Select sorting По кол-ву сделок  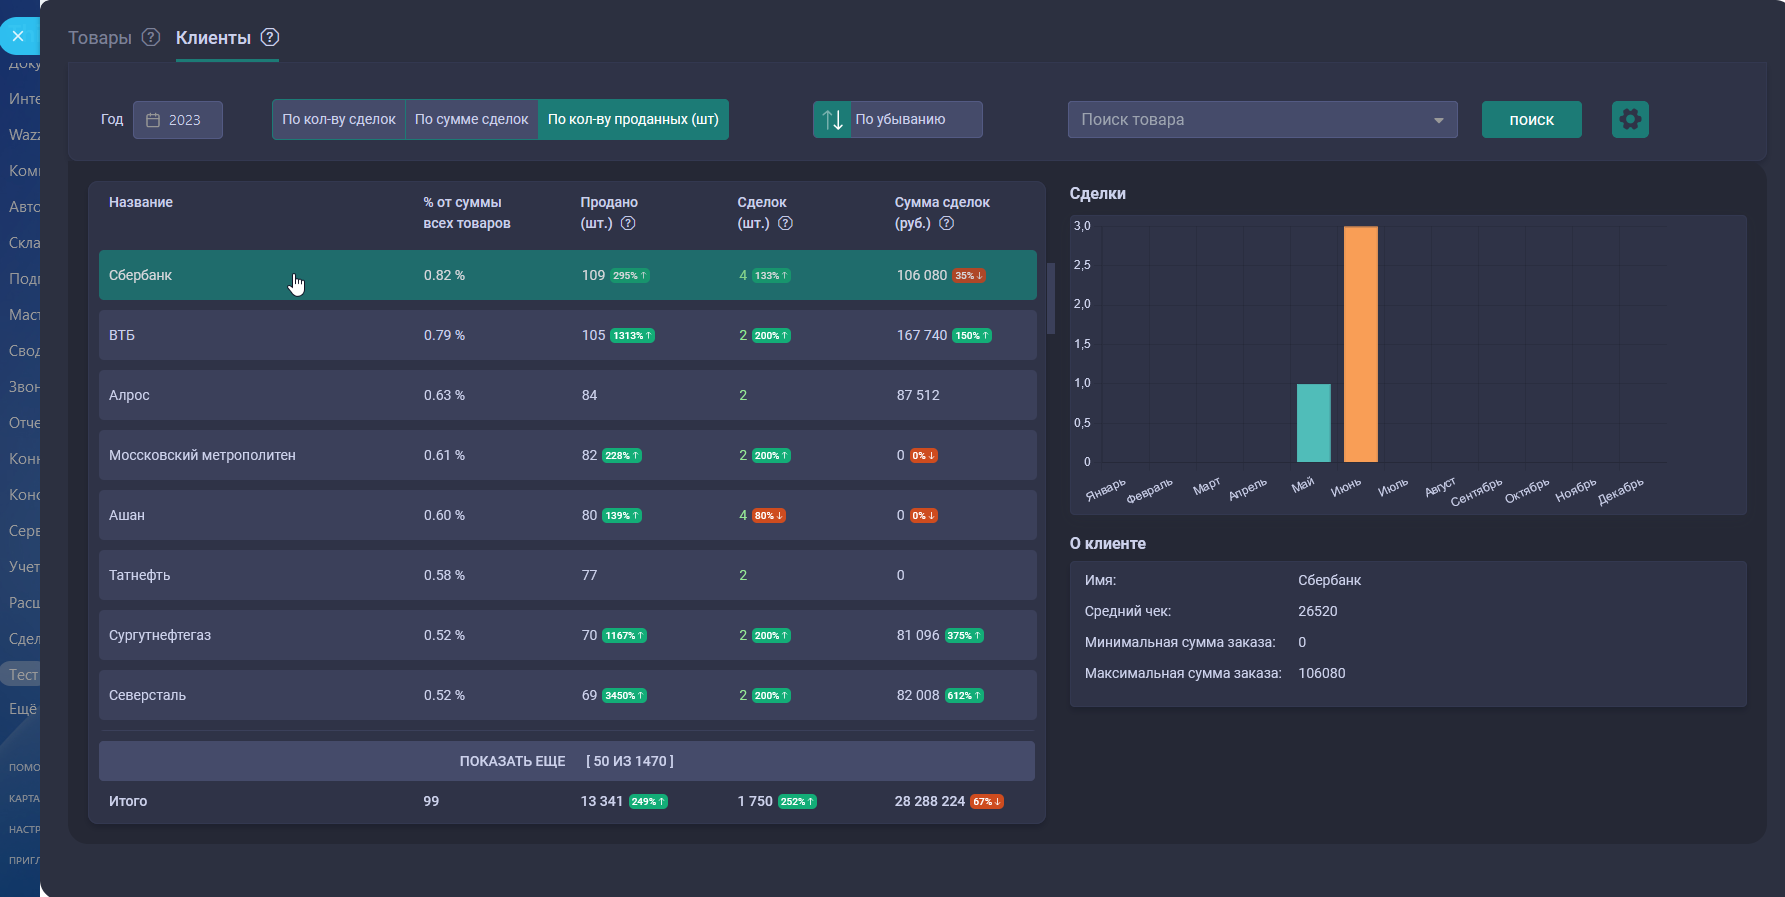point(339,120)
